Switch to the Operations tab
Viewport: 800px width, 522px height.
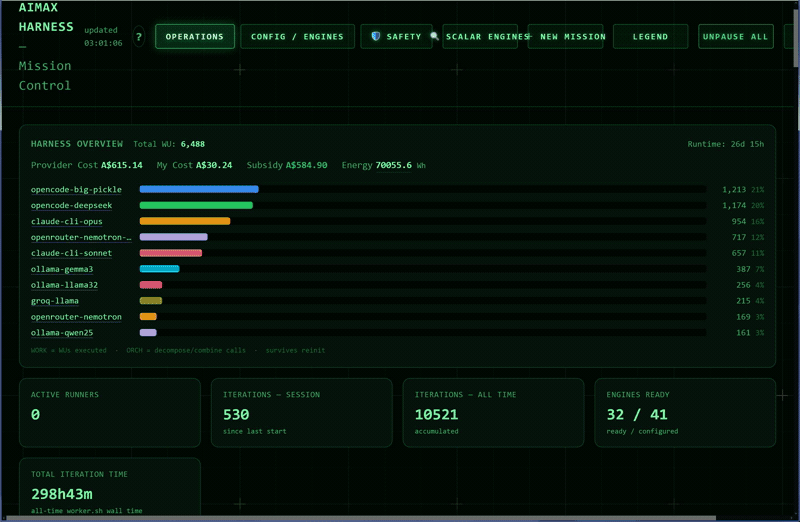194,37
